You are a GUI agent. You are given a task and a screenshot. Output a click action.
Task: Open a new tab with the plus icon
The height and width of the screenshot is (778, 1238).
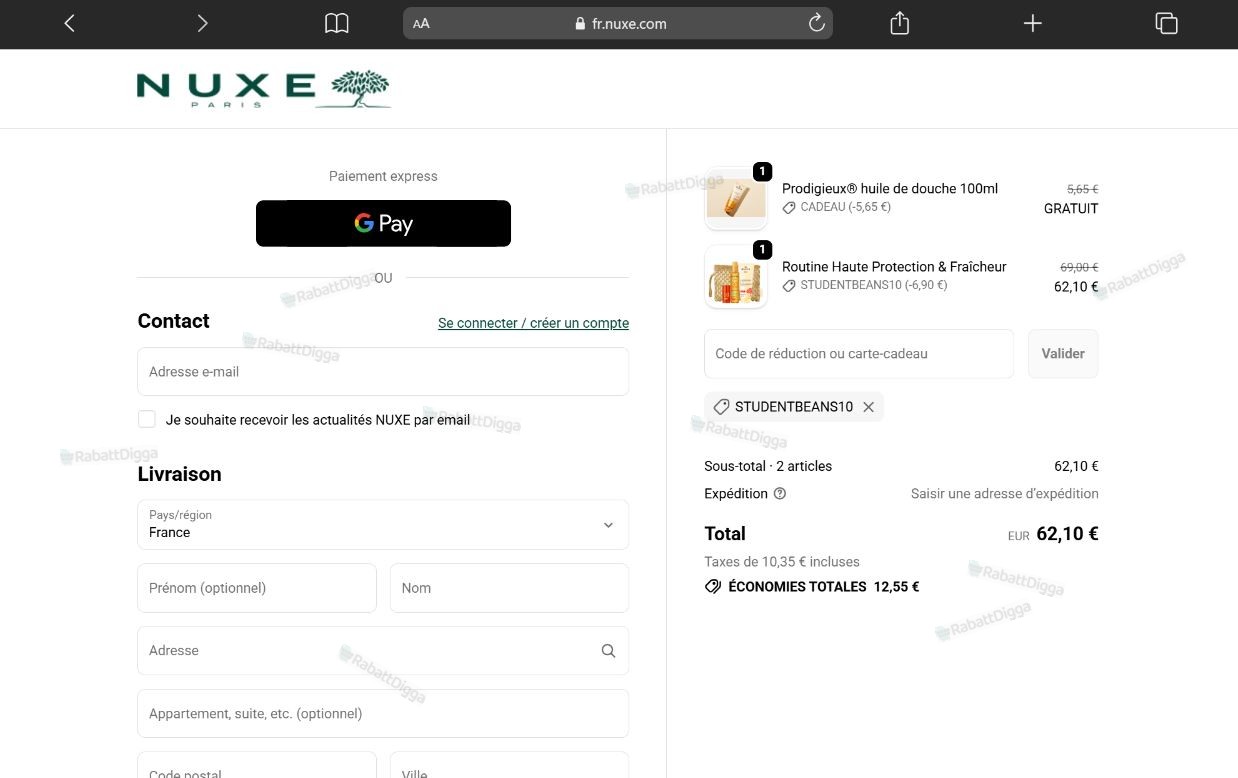[1033, 23]
